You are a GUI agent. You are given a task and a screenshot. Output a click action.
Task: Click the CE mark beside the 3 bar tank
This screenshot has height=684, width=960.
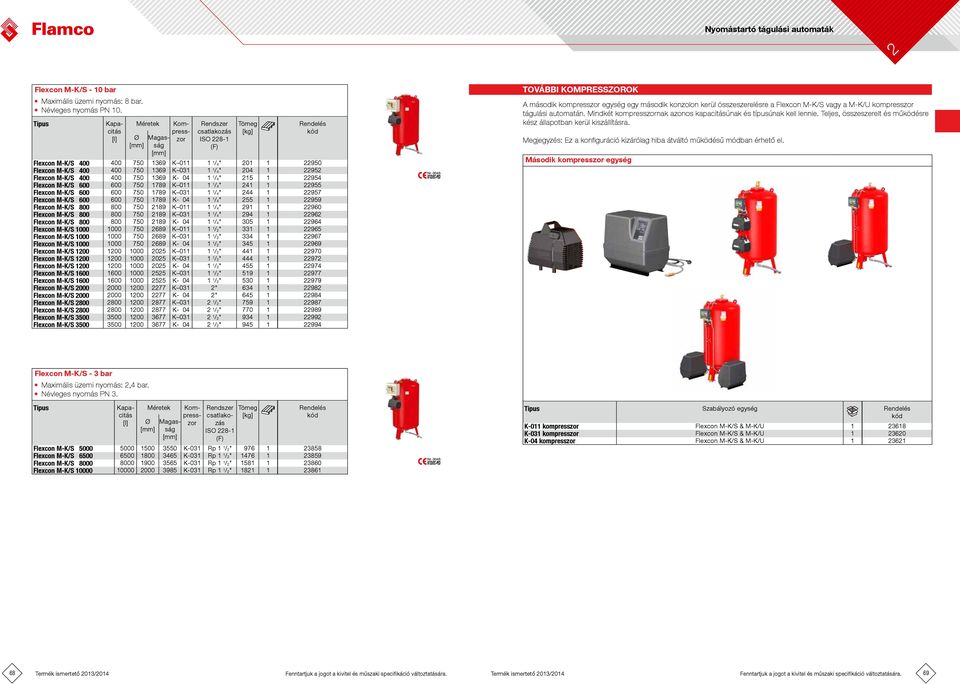click(429, 461)
